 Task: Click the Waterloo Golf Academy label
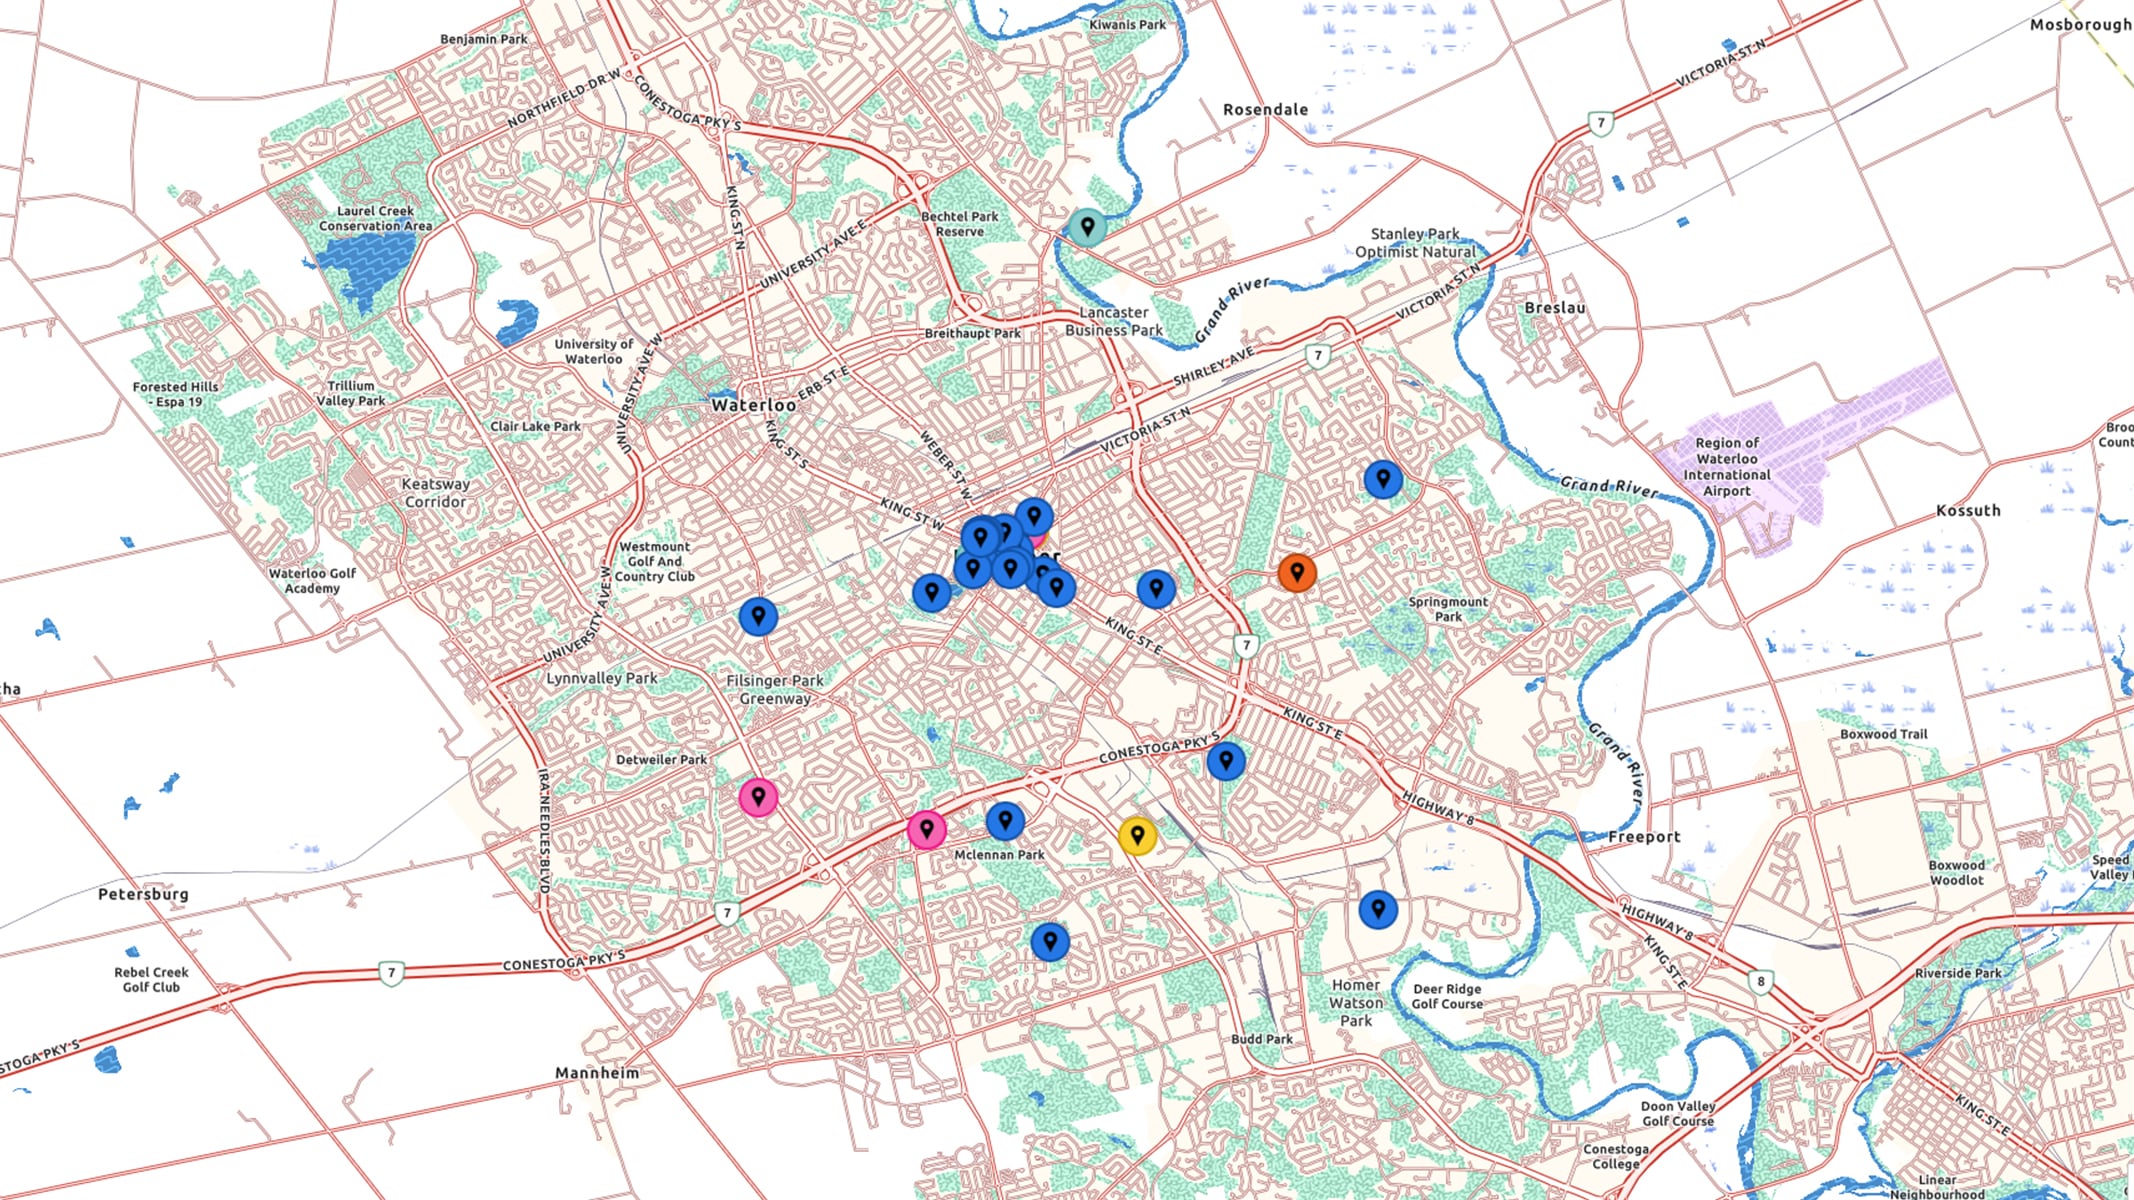click(x=312, y=581)
